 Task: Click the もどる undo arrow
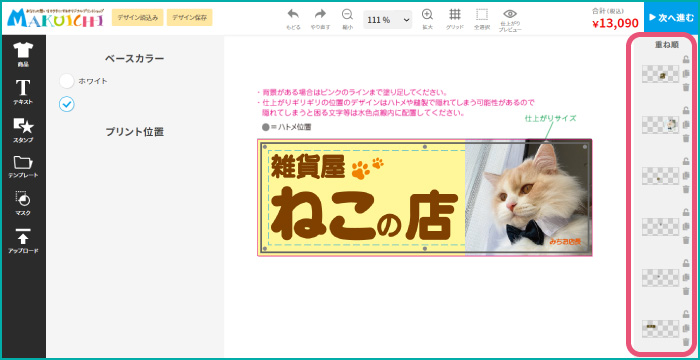tap(293, 19)
